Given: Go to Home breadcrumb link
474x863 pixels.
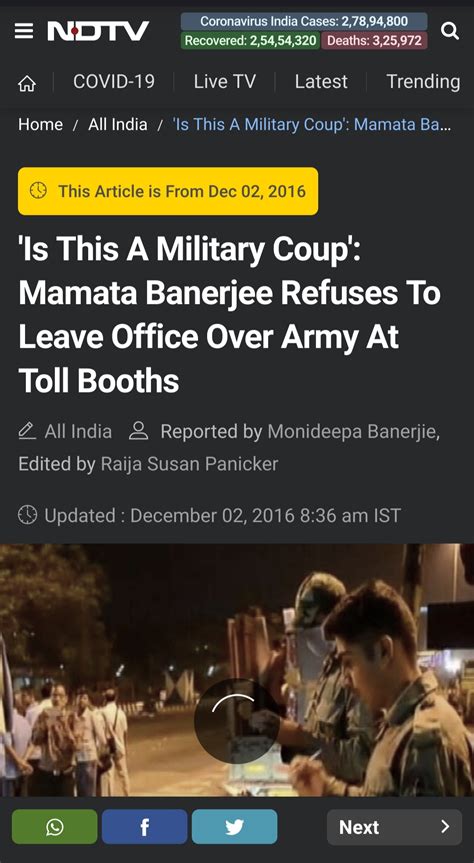Looking at the screenshot, I should click(x=40, y=124).
